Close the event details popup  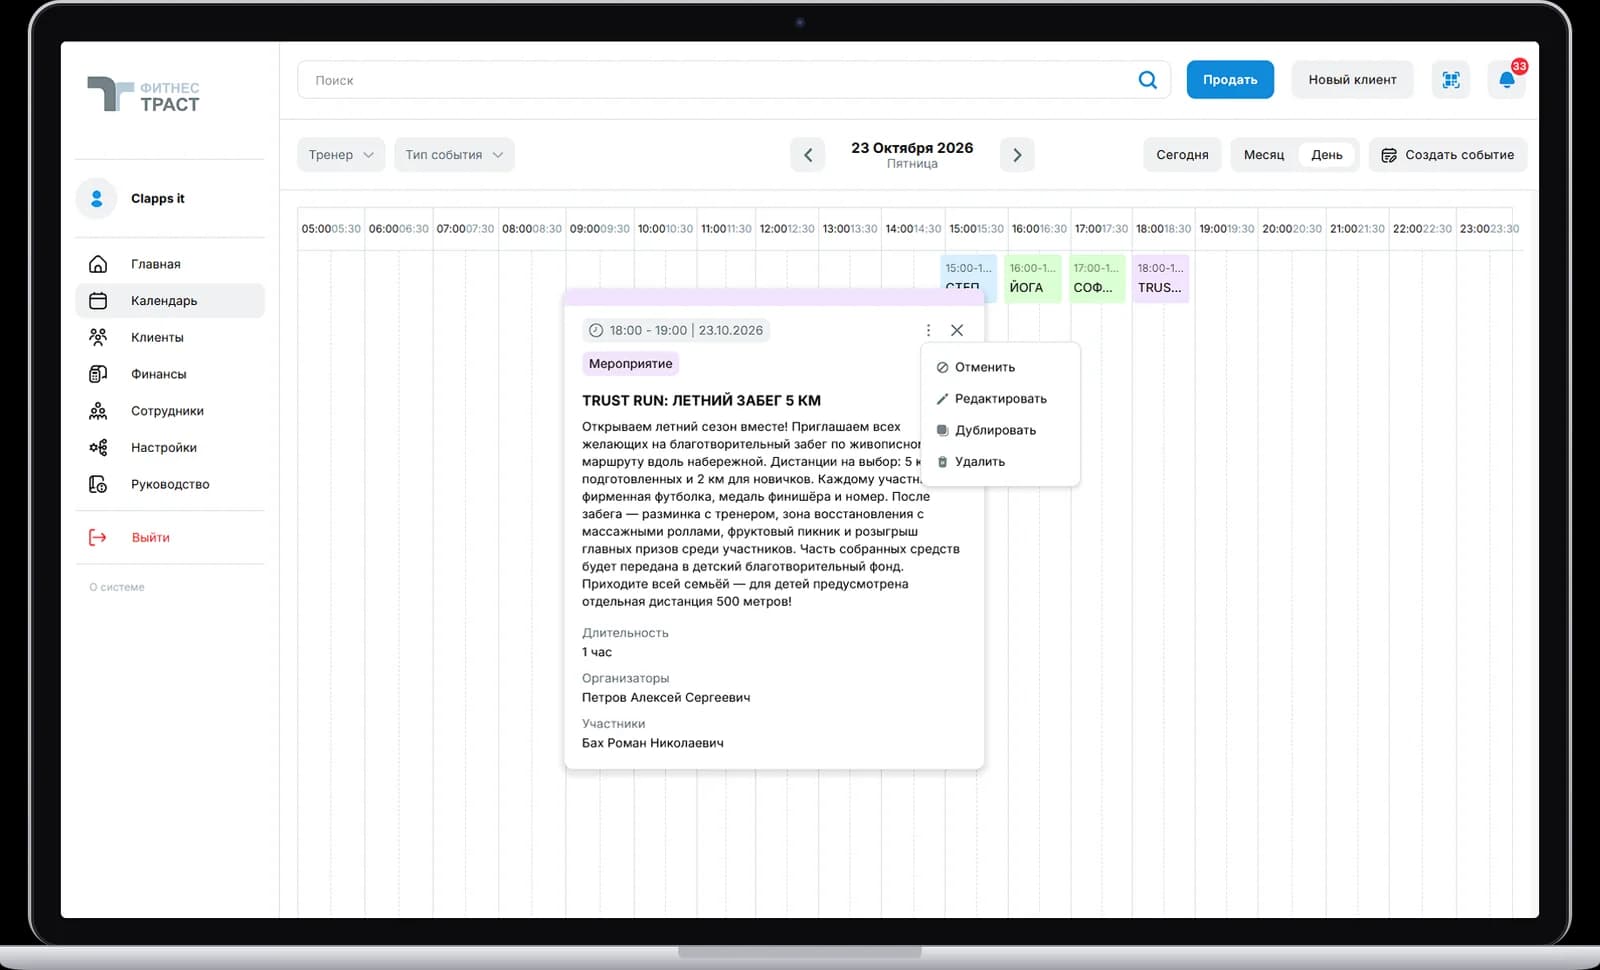coord(957,330)
